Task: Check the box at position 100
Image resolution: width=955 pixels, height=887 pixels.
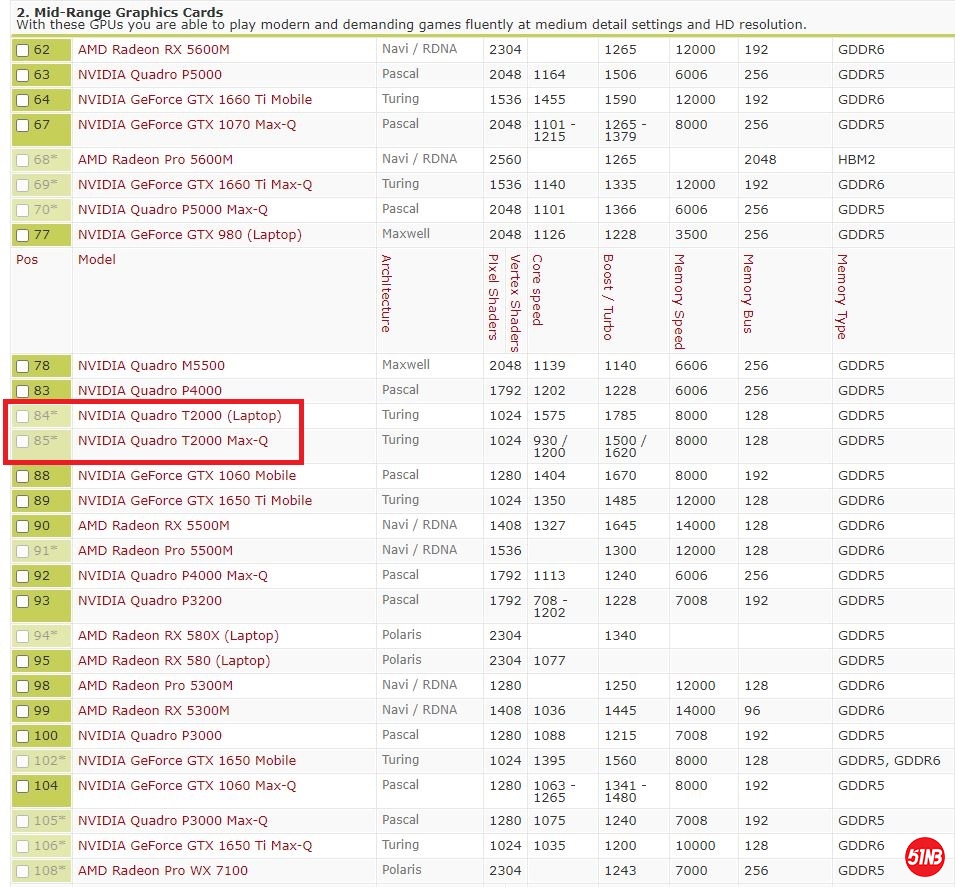Action: point(23,737)
